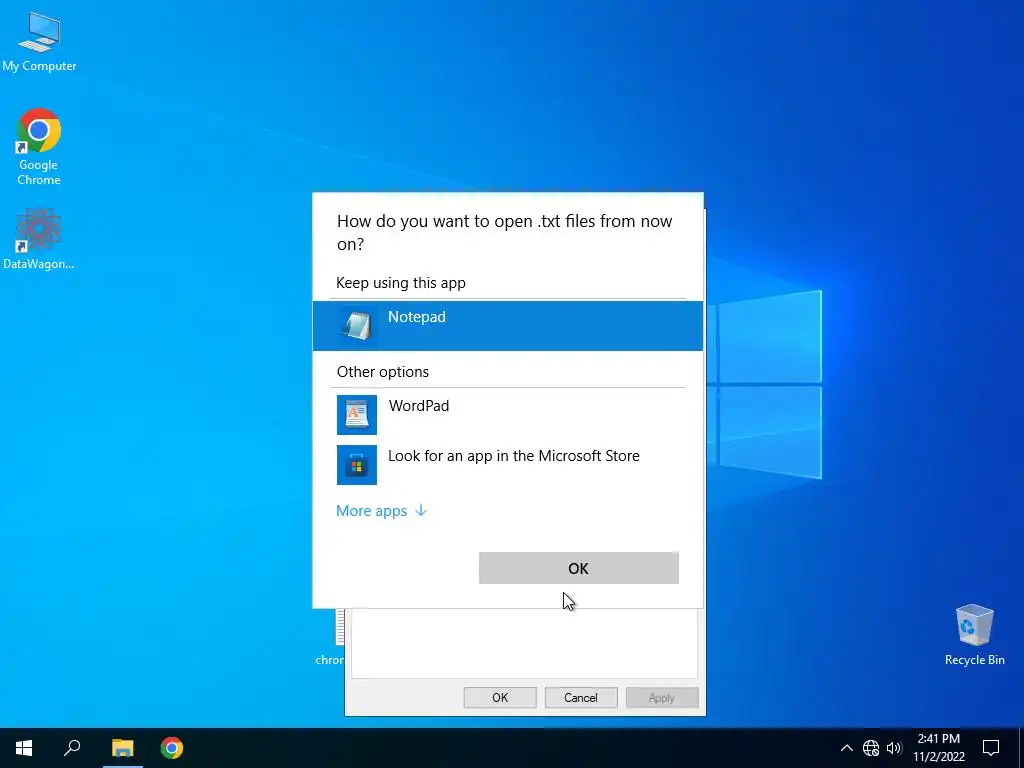
Task: Open File Explorer from the taskbar
Action: coord(122,748)
